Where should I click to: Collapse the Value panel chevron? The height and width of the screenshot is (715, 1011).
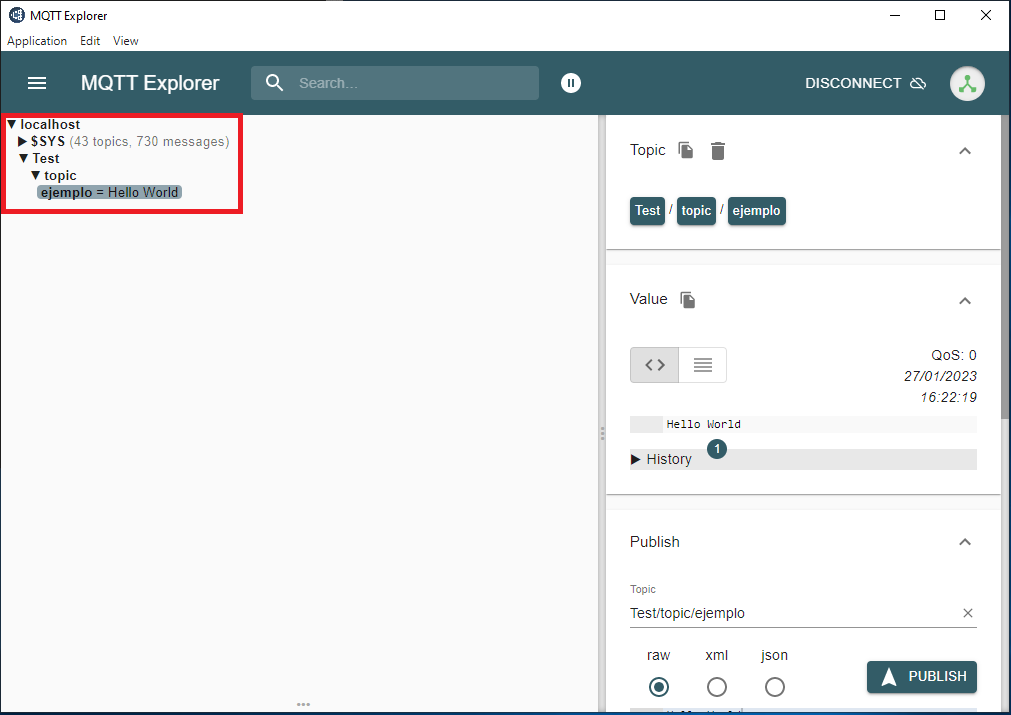(x=965, y=301)
